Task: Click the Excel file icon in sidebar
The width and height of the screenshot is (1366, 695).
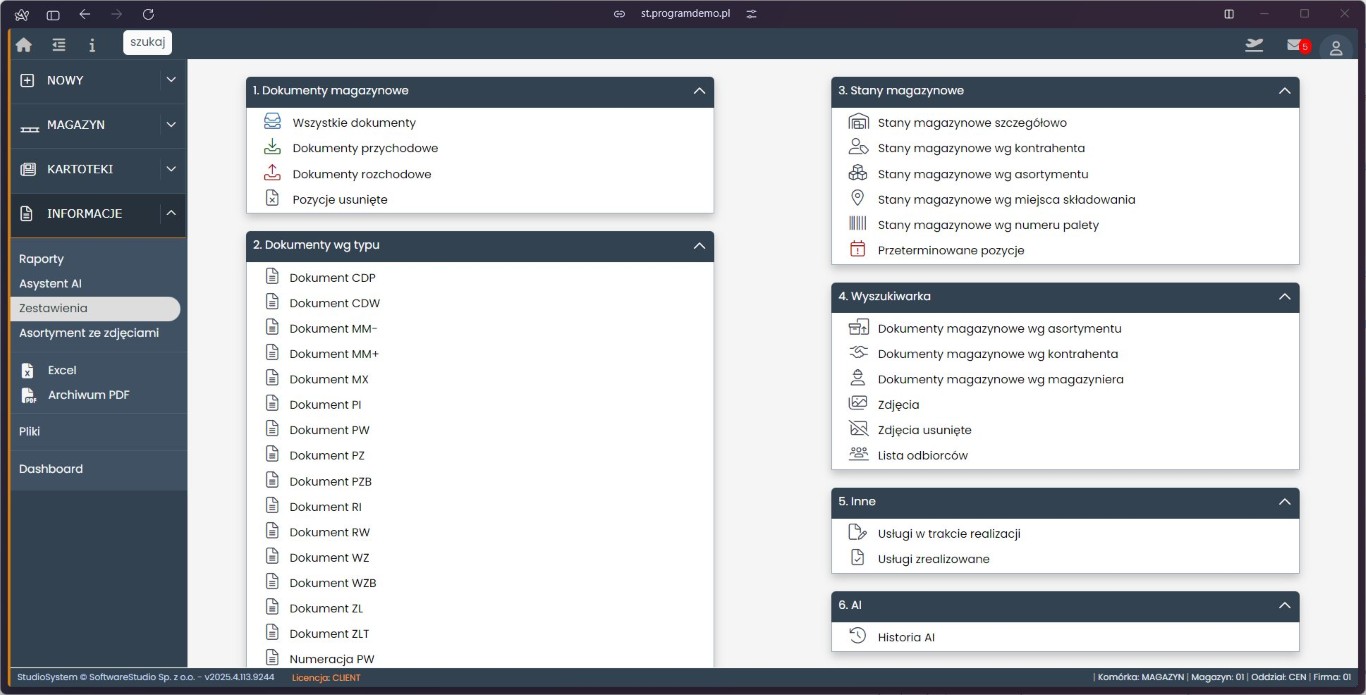Action: click(x=28, y=370)
